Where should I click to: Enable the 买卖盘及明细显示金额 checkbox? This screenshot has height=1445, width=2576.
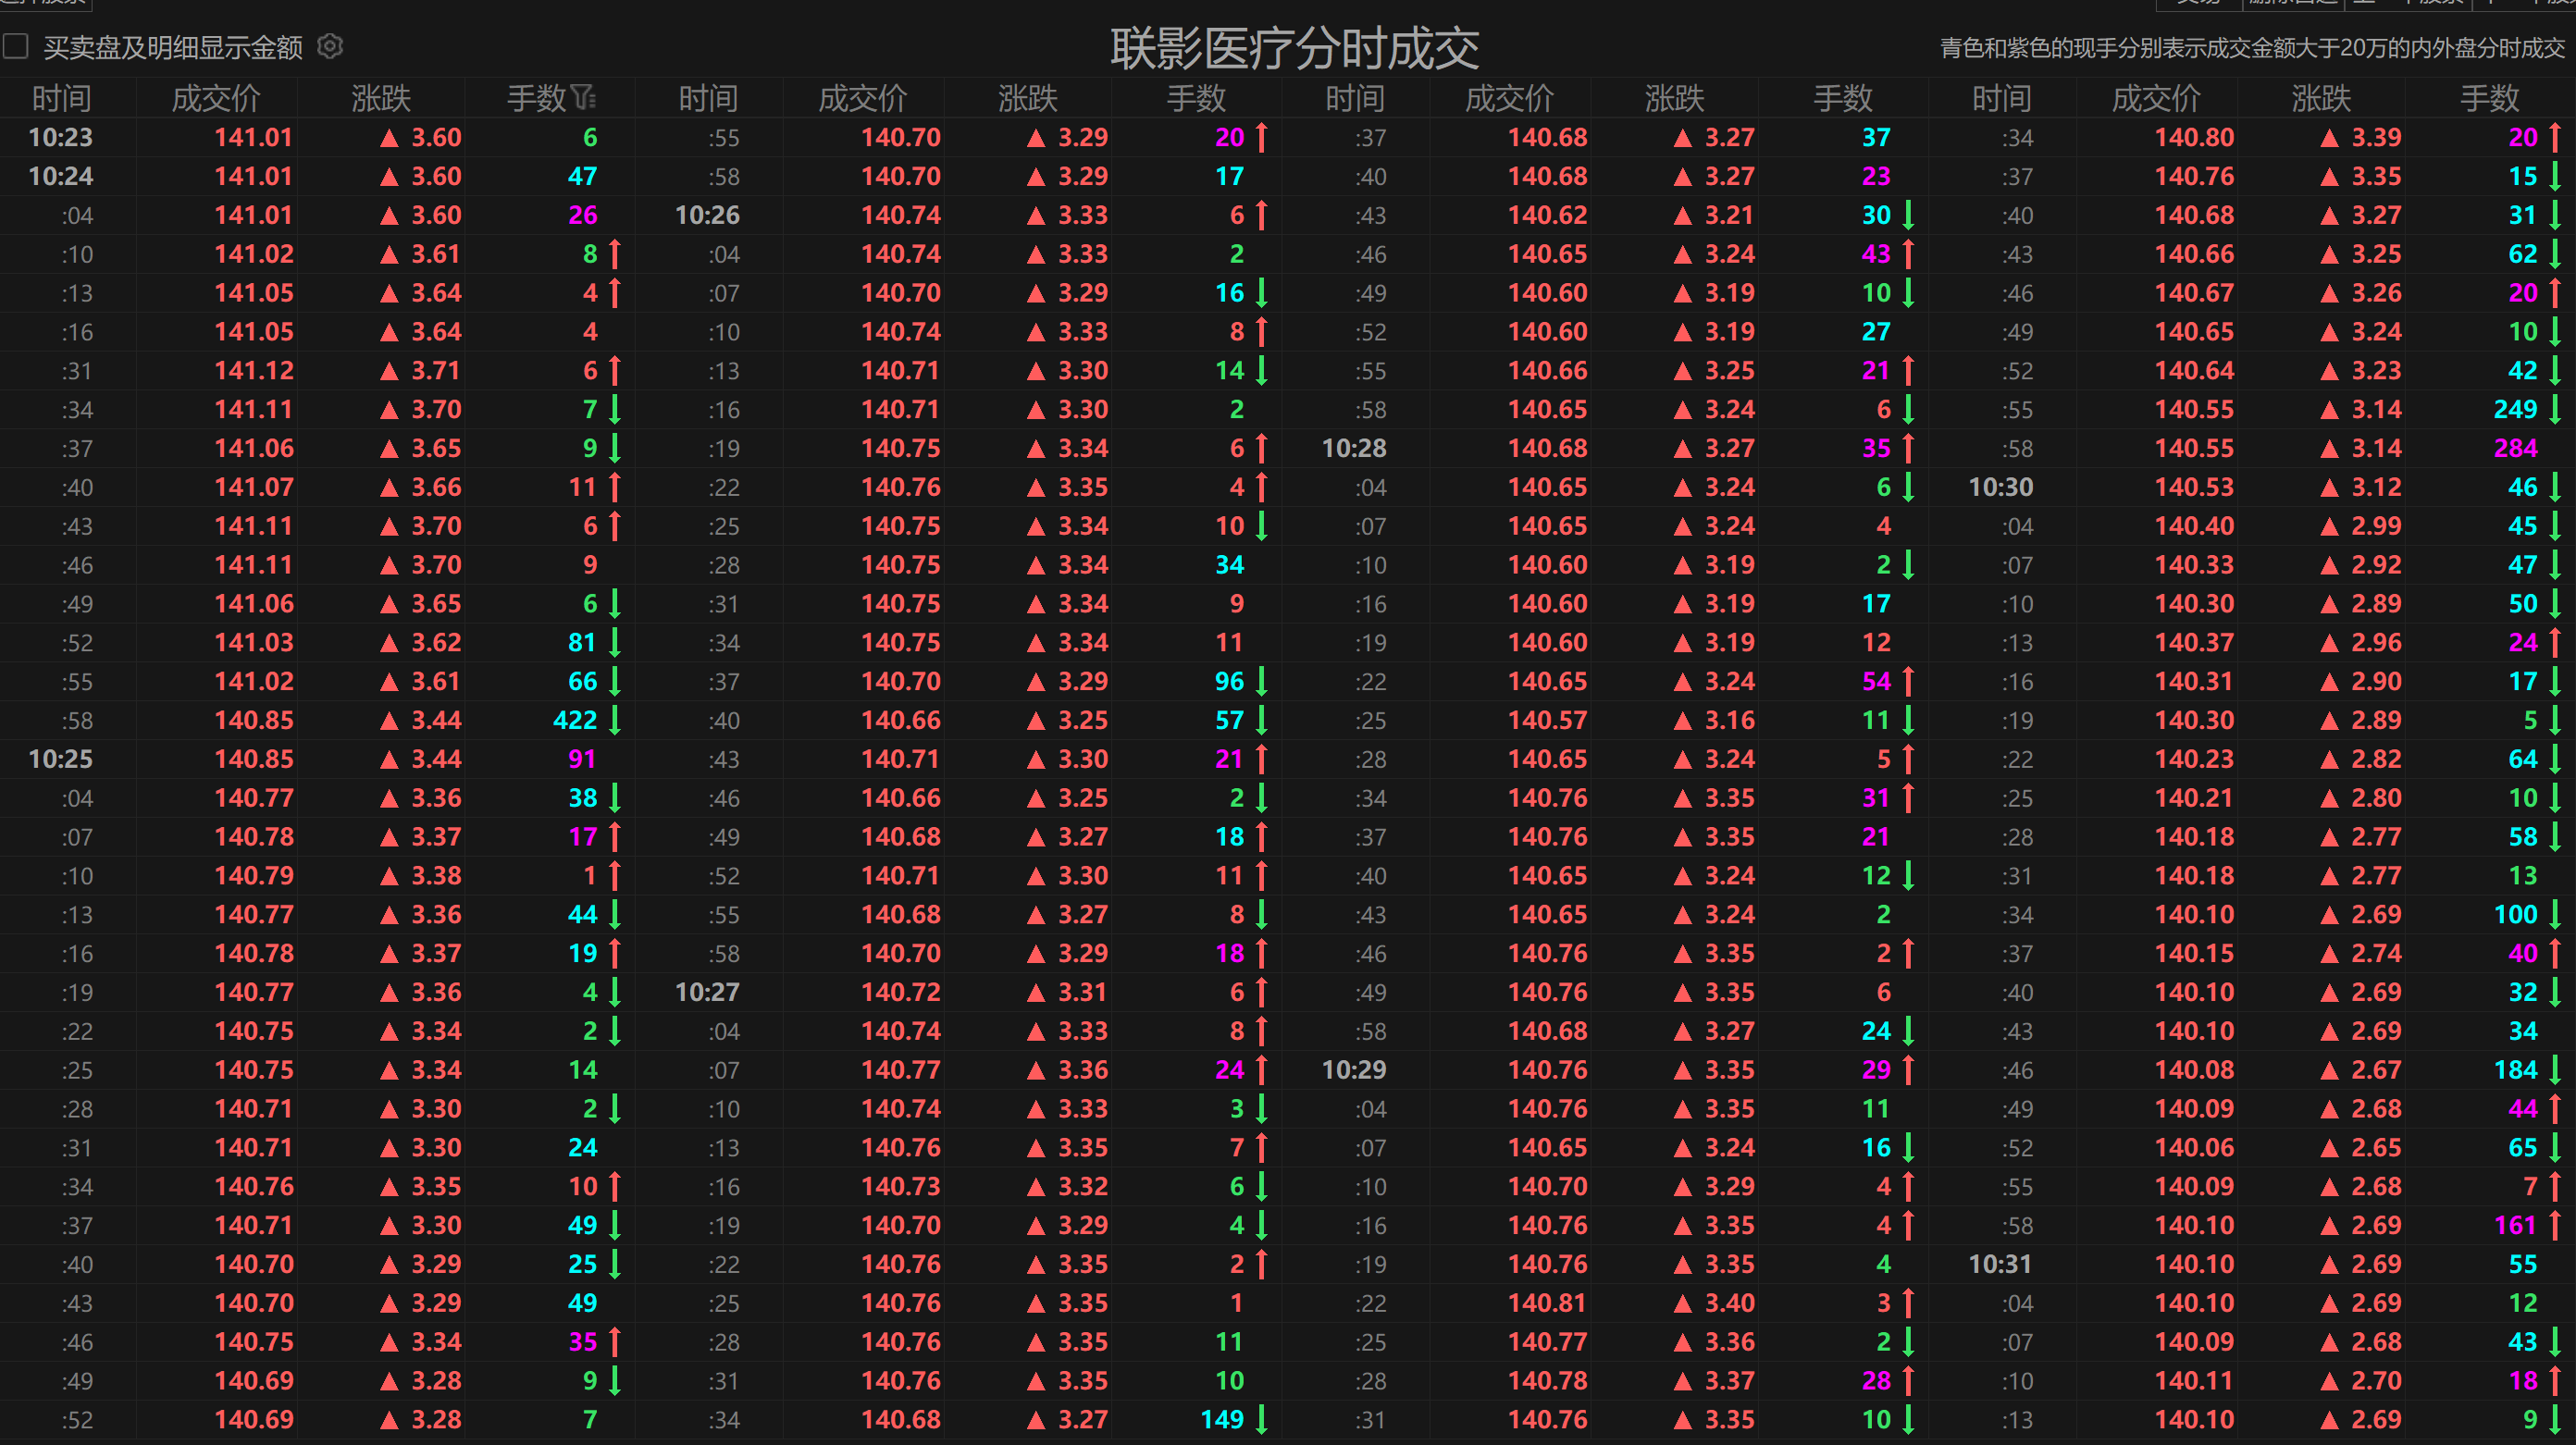(x=15, y=47)
